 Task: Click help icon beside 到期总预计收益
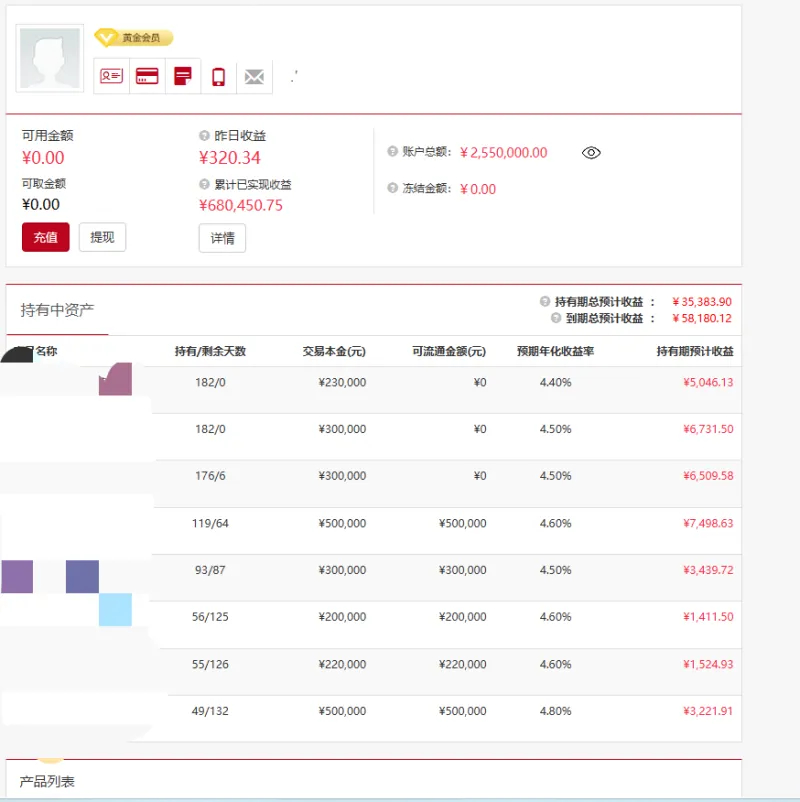point(556,318)
